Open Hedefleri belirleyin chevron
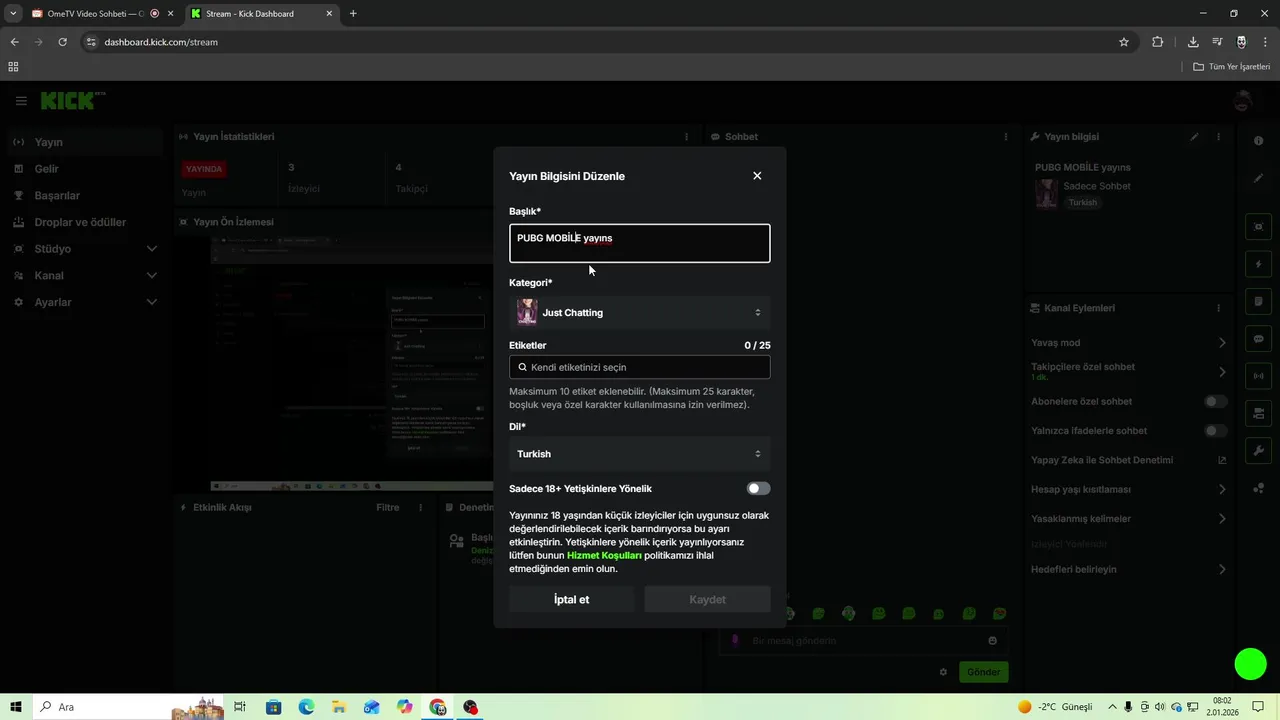The image size is (1280, 720). click(1222, 570)
